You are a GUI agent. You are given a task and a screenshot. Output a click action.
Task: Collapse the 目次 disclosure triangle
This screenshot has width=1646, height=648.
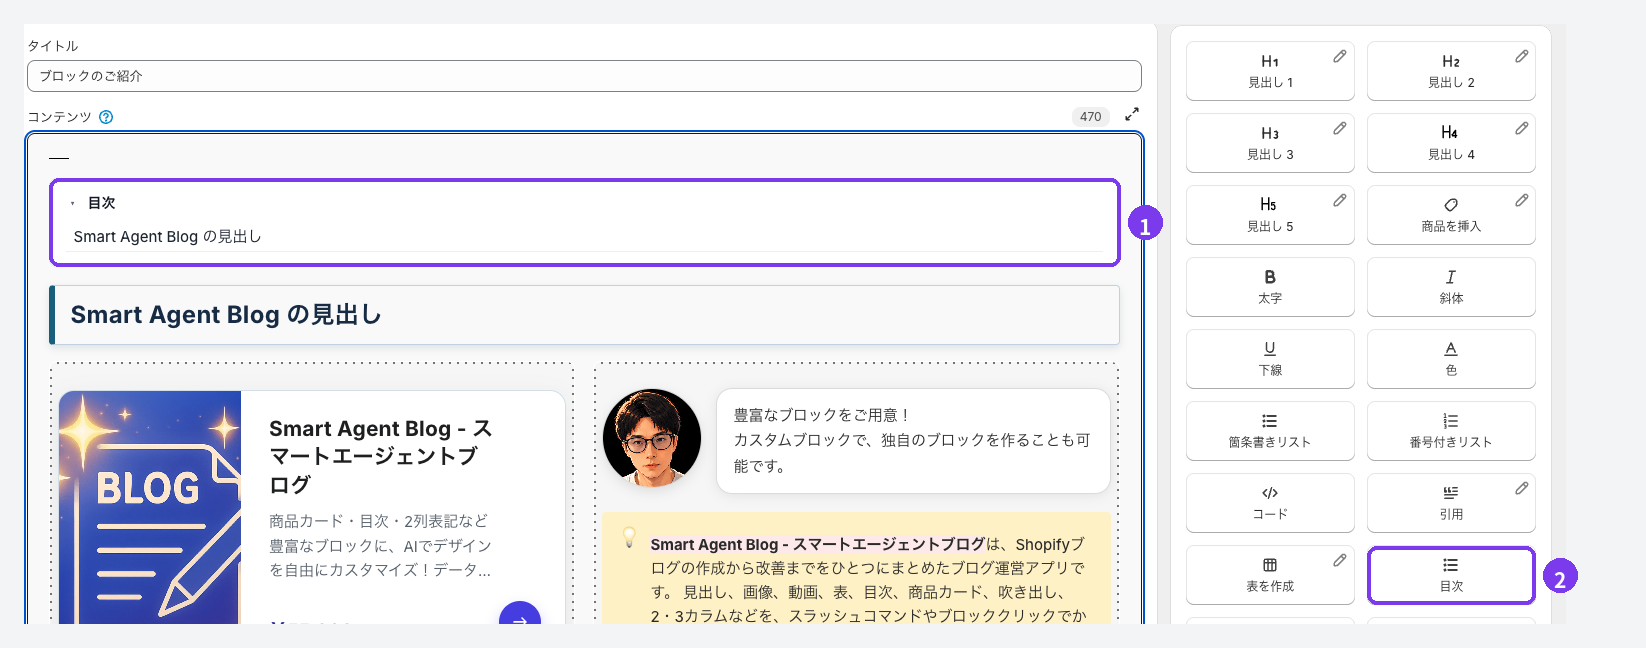[73, 203]
